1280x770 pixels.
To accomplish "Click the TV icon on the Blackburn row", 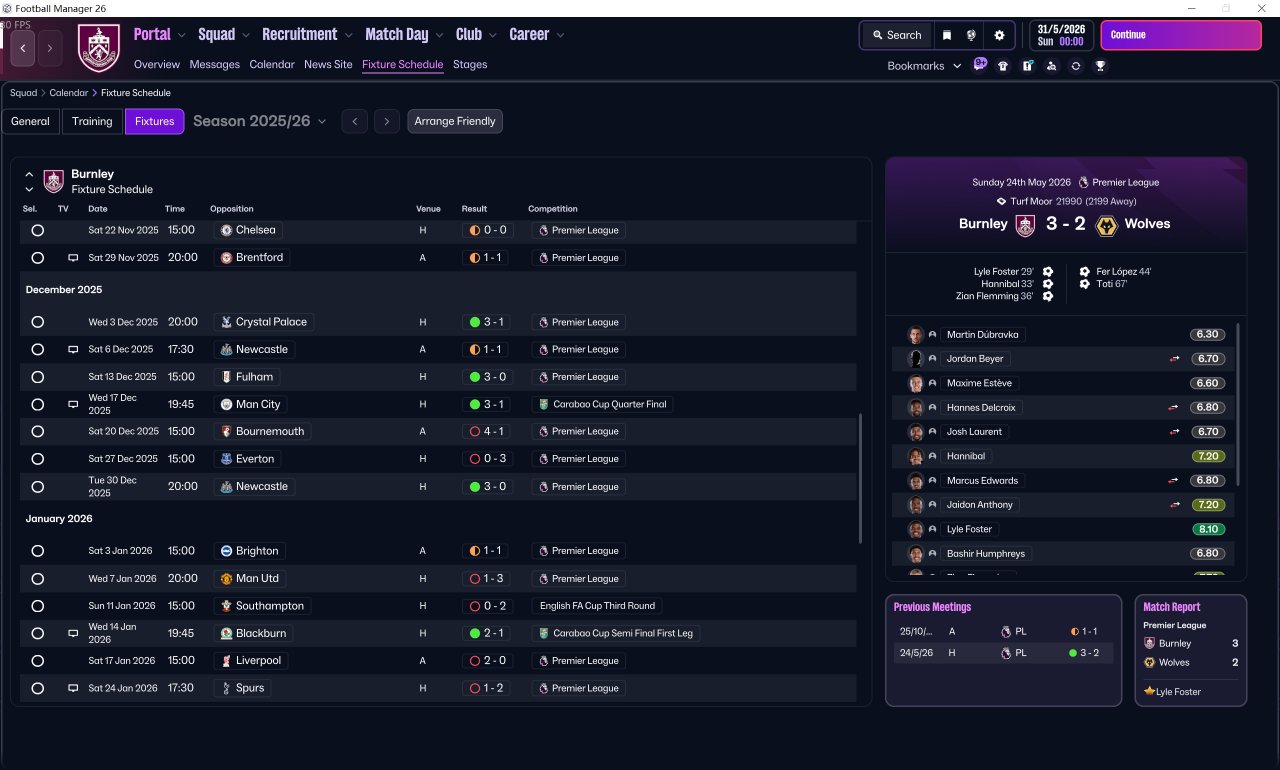I will click(73, 634).
